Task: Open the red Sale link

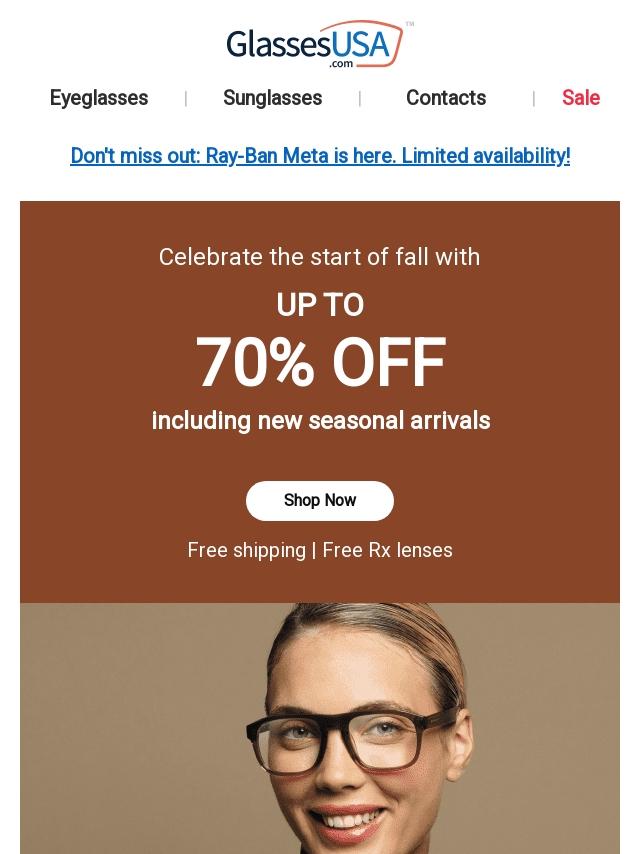Action: coord(580,98)
